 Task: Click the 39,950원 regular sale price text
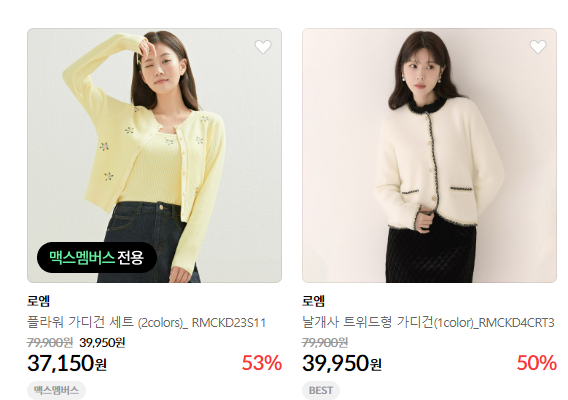tap(102, 342)
